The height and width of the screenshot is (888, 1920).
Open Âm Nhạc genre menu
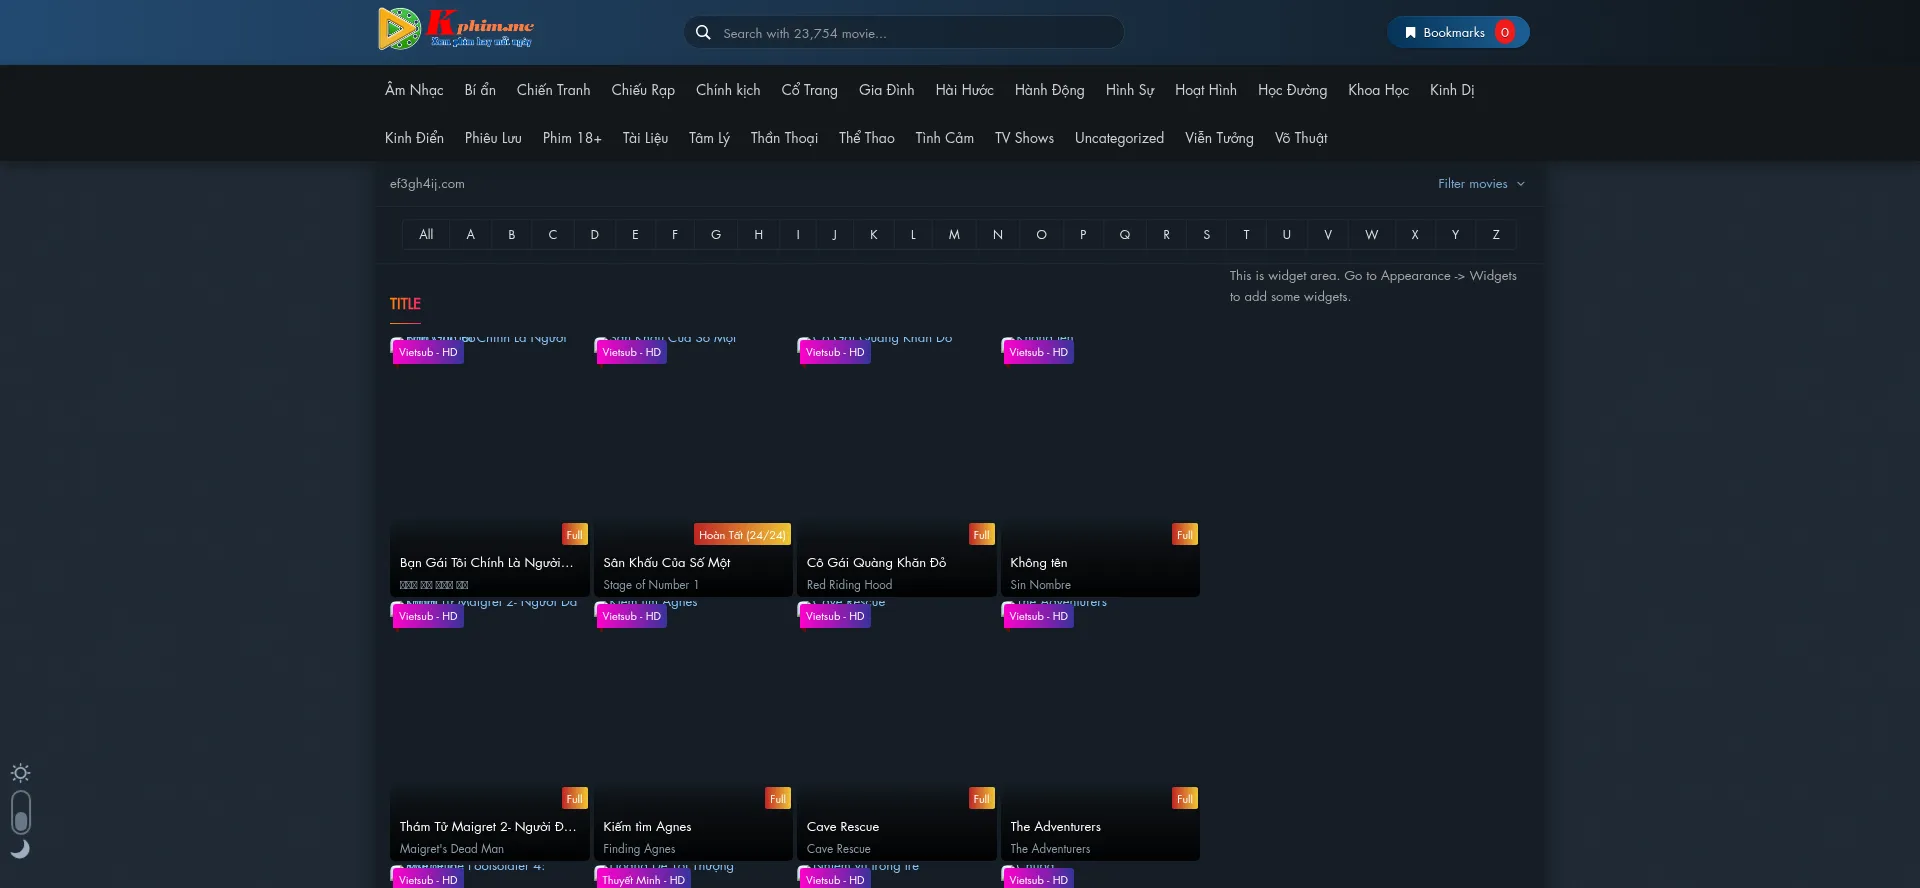point(414,90)
